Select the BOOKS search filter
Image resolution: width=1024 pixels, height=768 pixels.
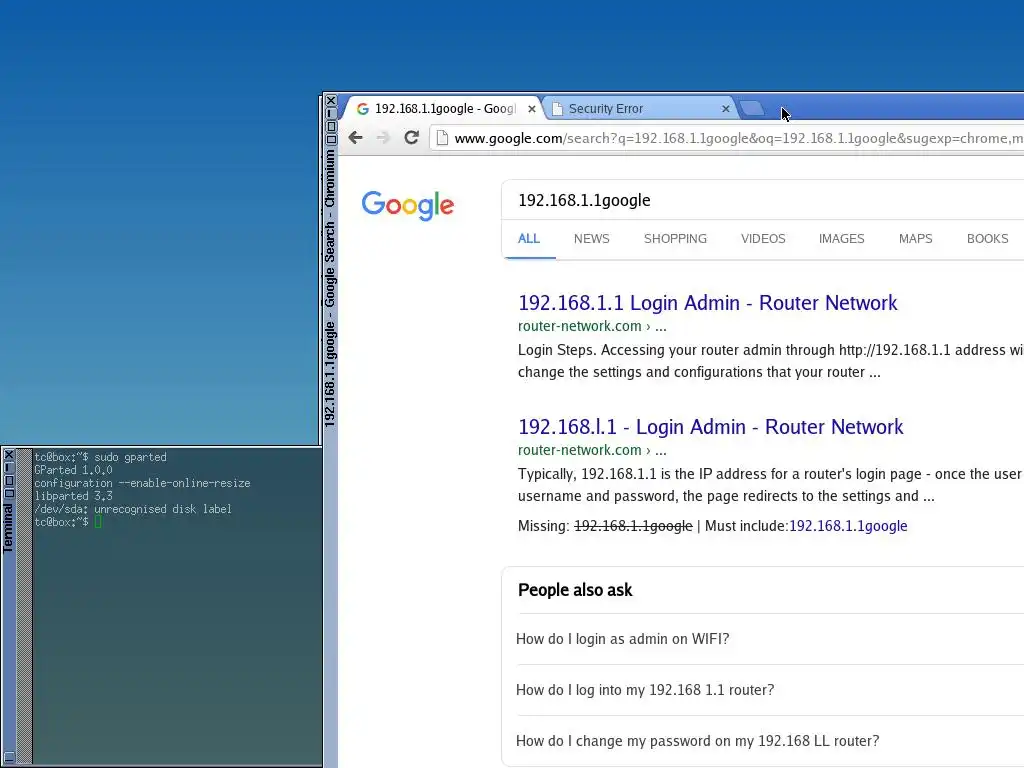[987, 239]
